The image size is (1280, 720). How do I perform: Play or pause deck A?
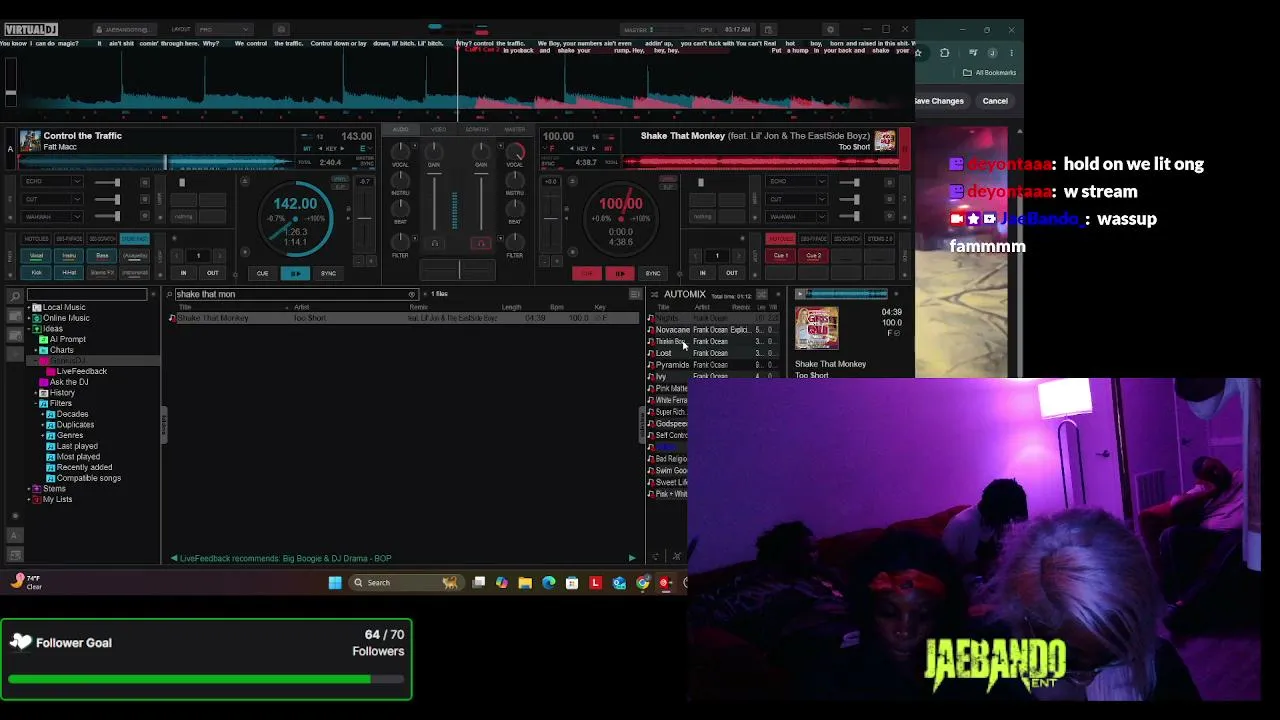tap(295, 273)
